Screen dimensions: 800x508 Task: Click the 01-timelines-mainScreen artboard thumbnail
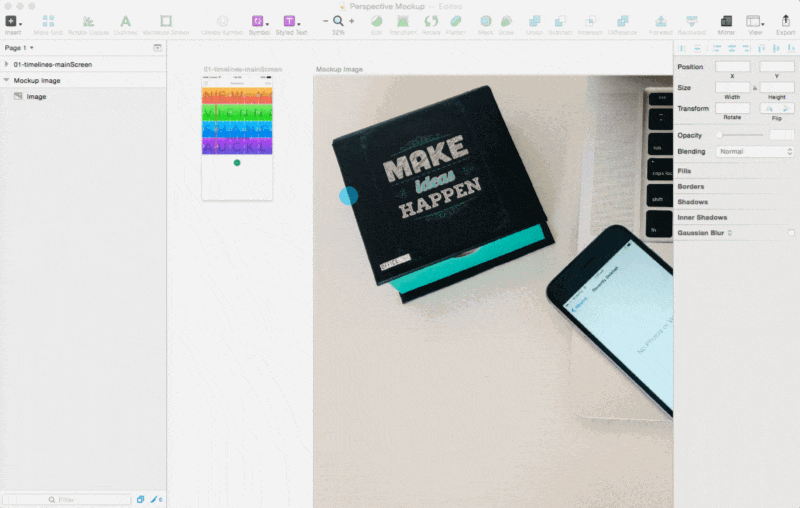point(237,137)
